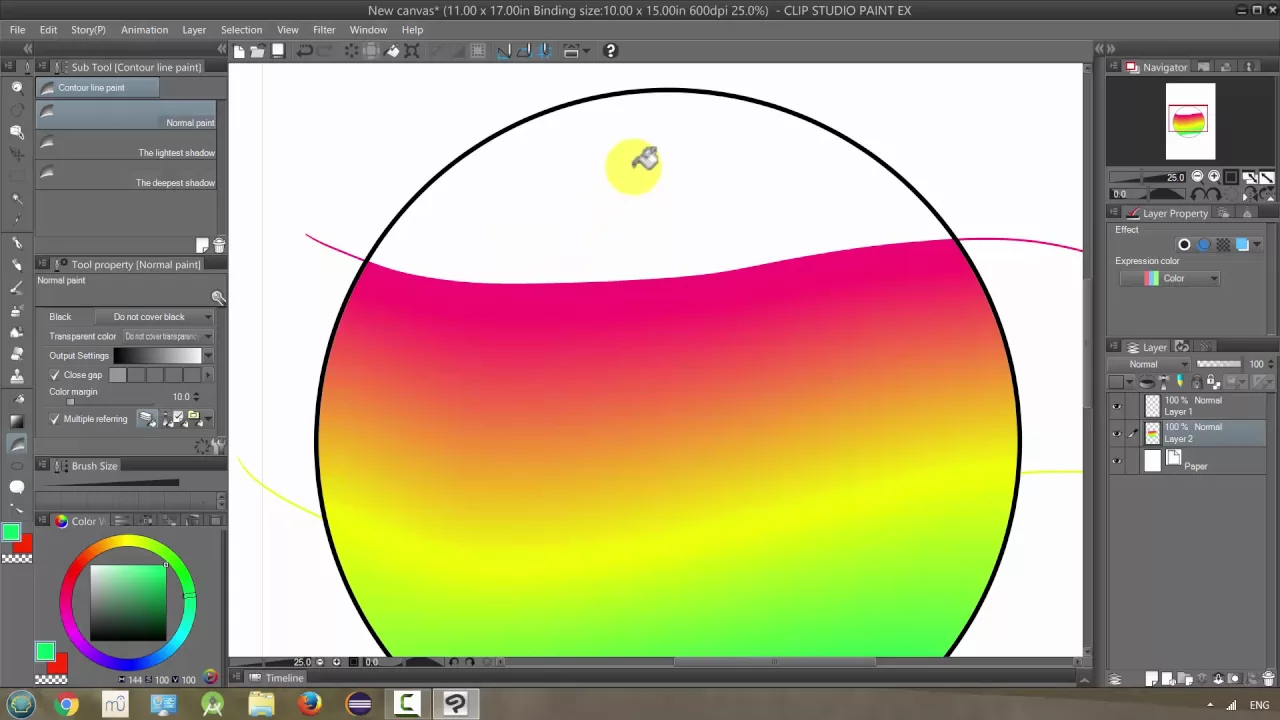Select Contour line paint group tab
The width and height of the screenshot is (1280, 720).
click(96, 88)
